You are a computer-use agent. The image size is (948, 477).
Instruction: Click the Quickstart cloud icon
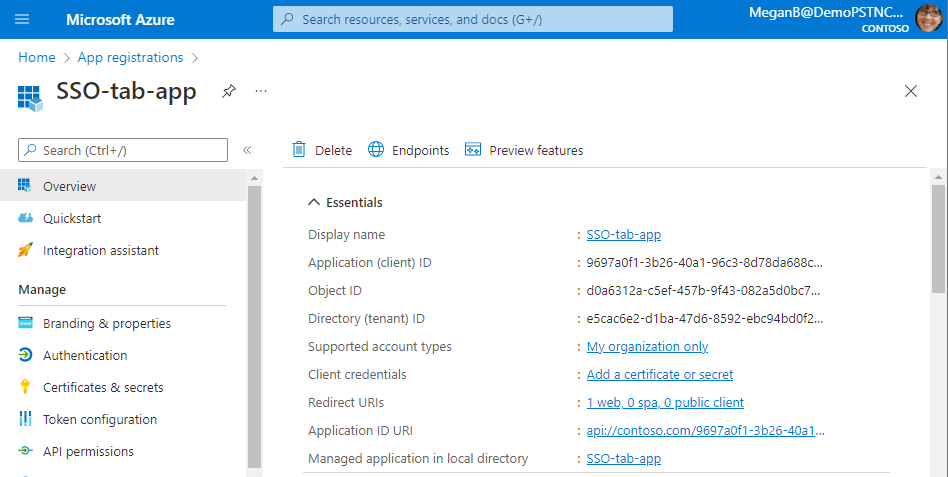[25, 218]
